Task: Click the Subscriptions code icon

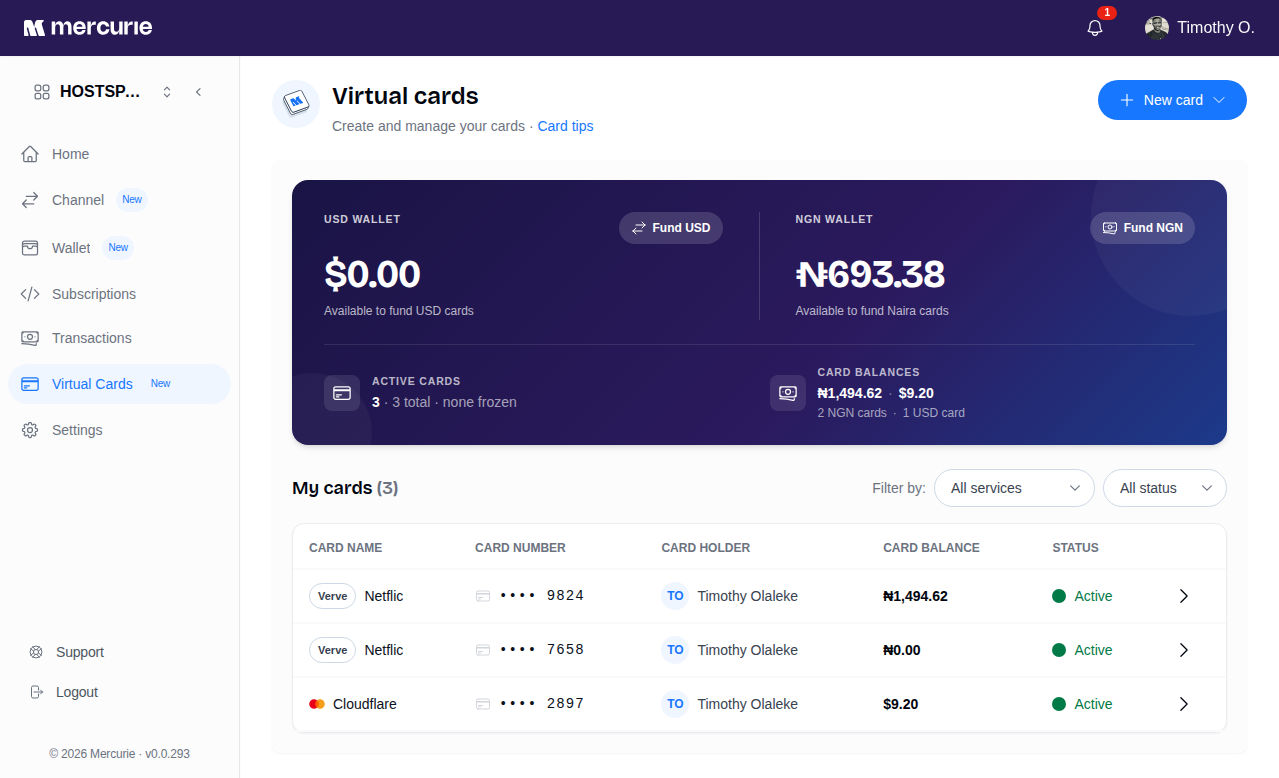Action: tap(30, 294)
